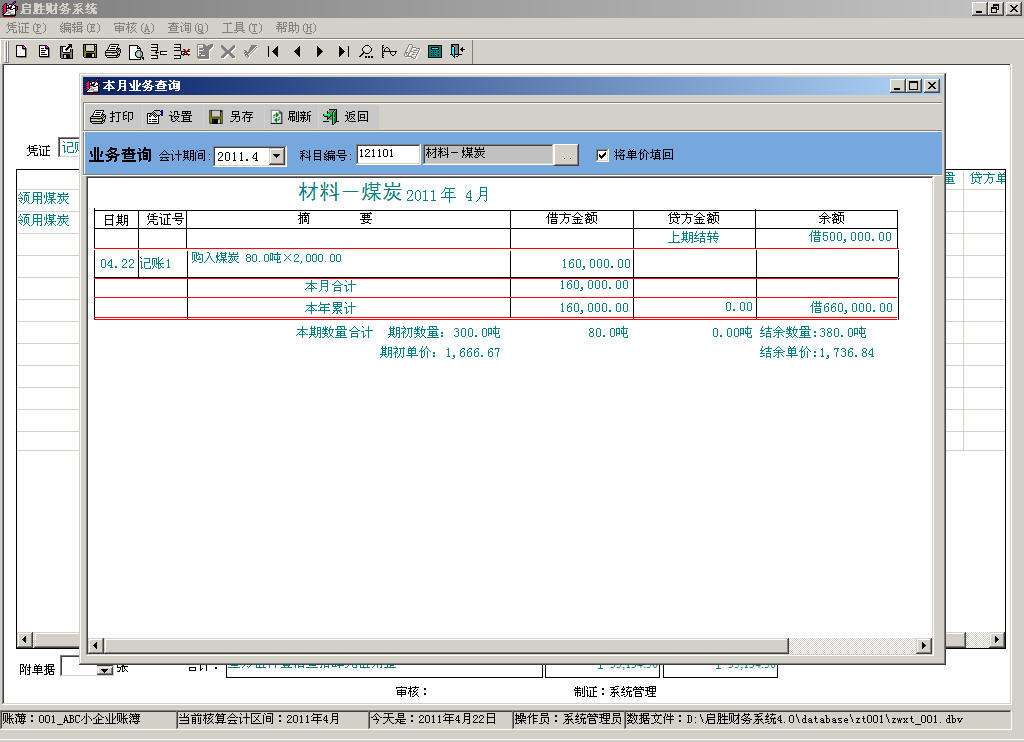Click first 领用煤炭 row in background voucher
Image resolution: width=1024 pixels, height=742 pixels.
click(44, 198)
